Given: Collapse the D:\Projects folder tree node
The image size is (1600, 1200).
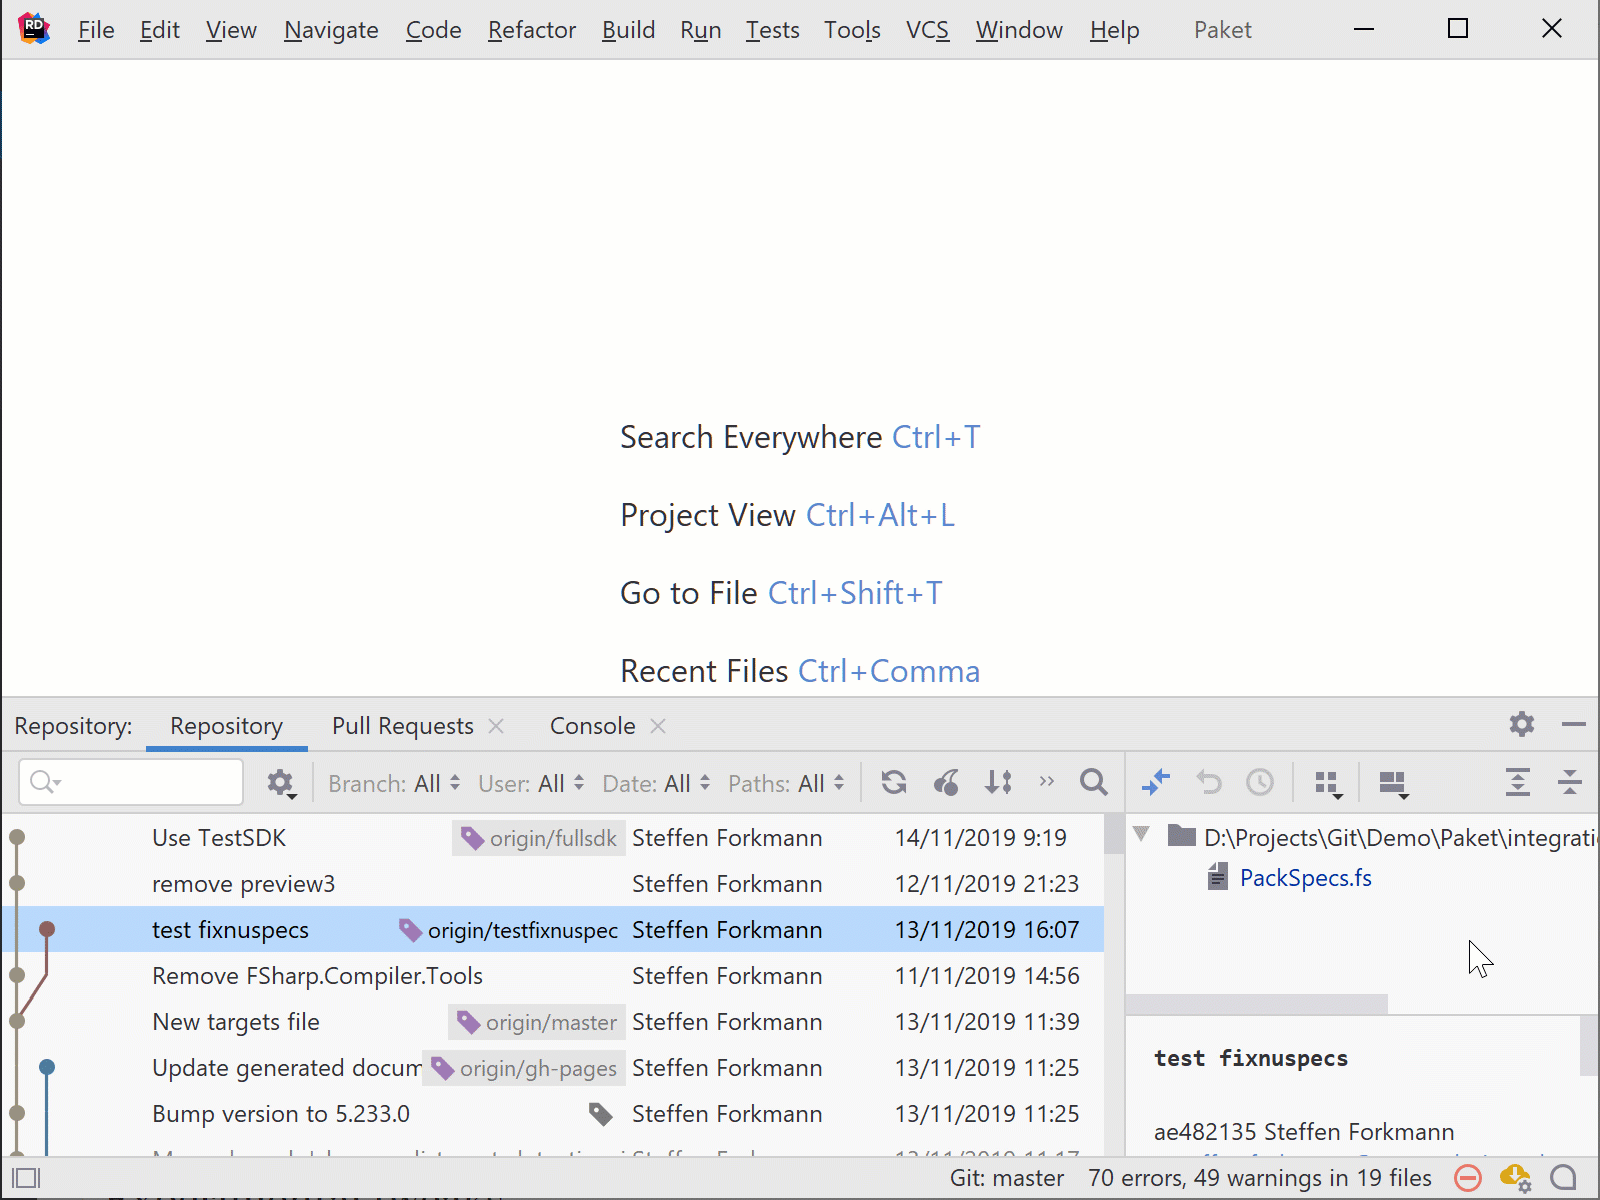Looking at the screenshot, I should tap(1141, 835).
